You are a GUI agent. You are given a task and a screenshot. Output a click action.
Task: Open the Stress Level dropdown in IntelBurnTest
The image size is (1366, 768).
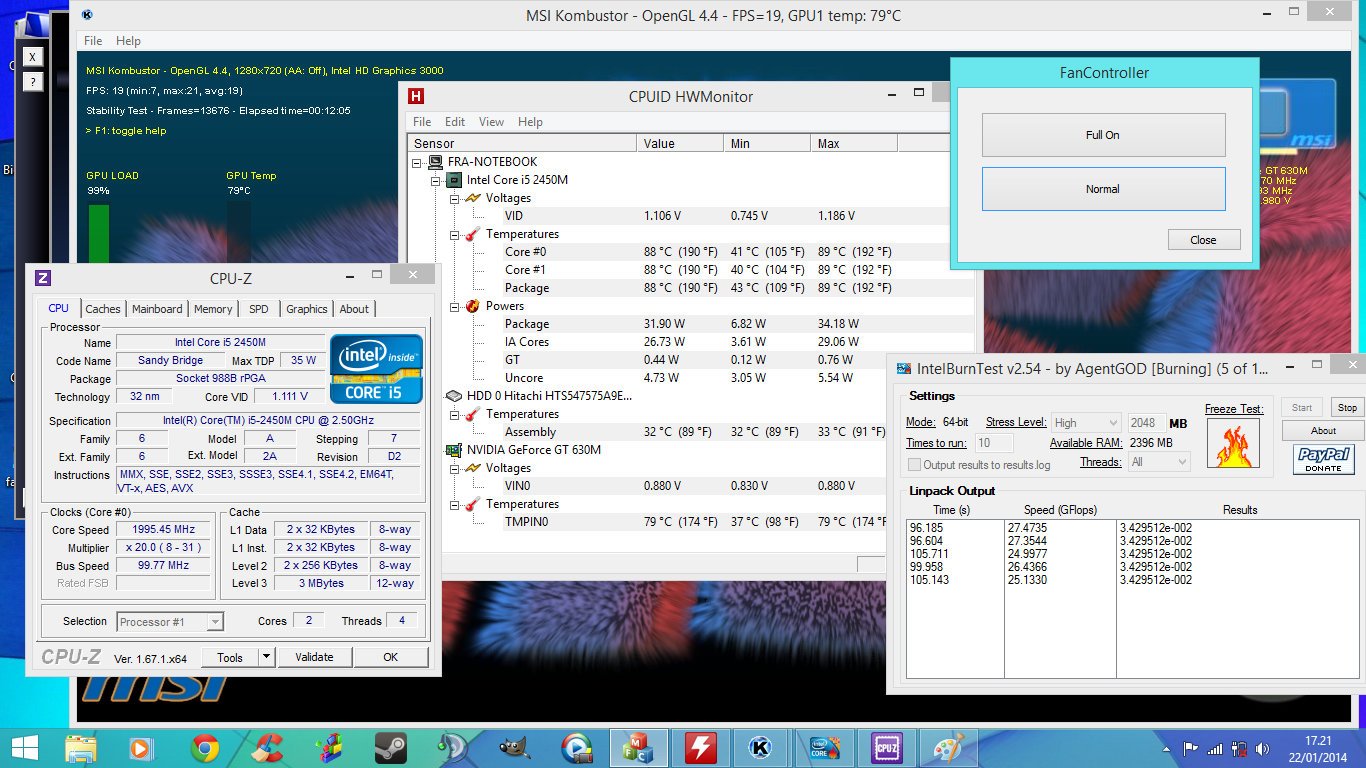pyautogui.click(x=1085, y=423)
